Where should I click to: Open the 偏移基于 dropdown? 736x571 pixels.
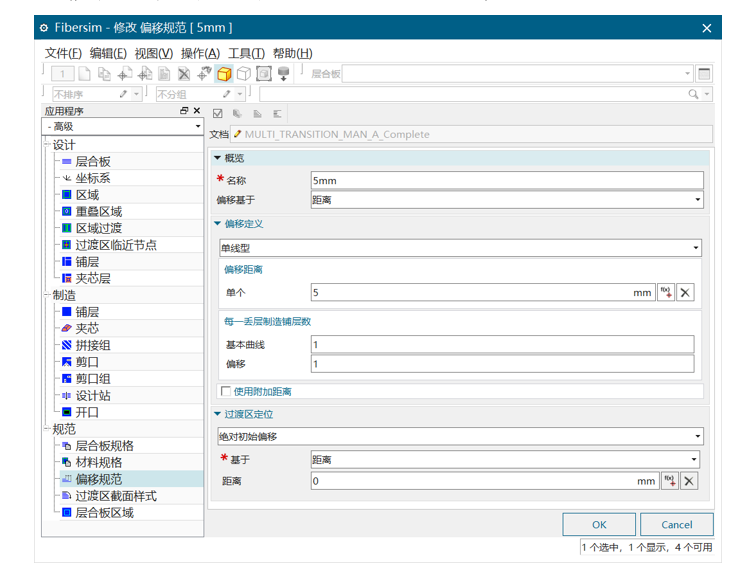click(x=507, y=199)
